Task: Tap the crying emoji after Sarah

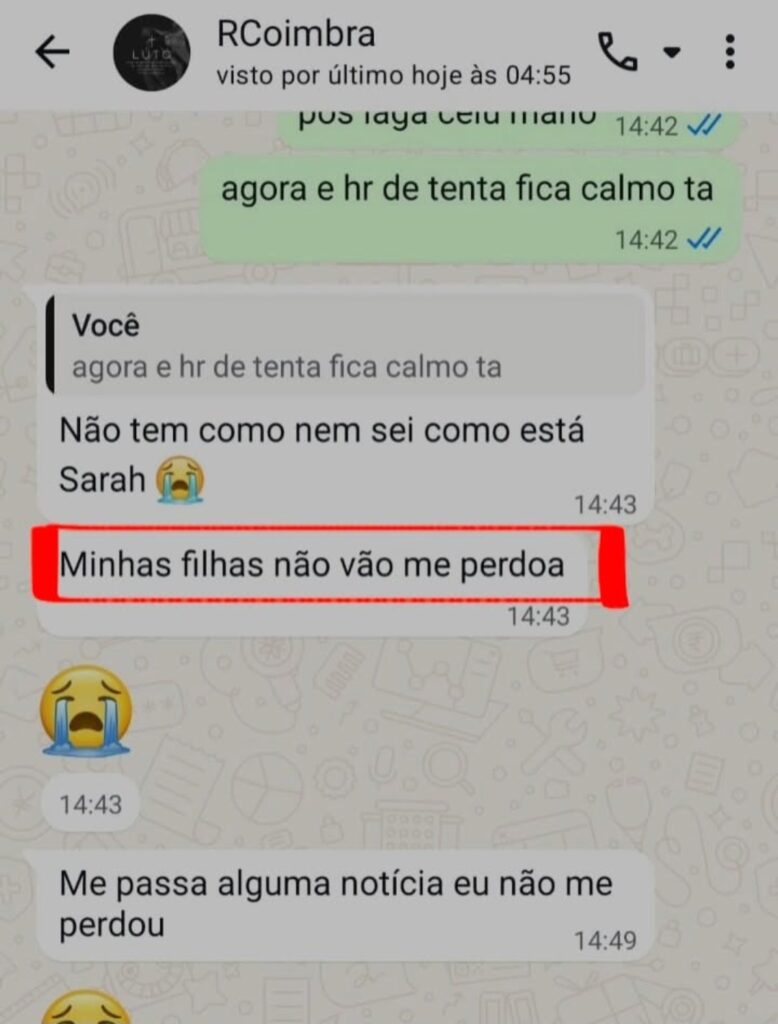Action: [180, 479]
